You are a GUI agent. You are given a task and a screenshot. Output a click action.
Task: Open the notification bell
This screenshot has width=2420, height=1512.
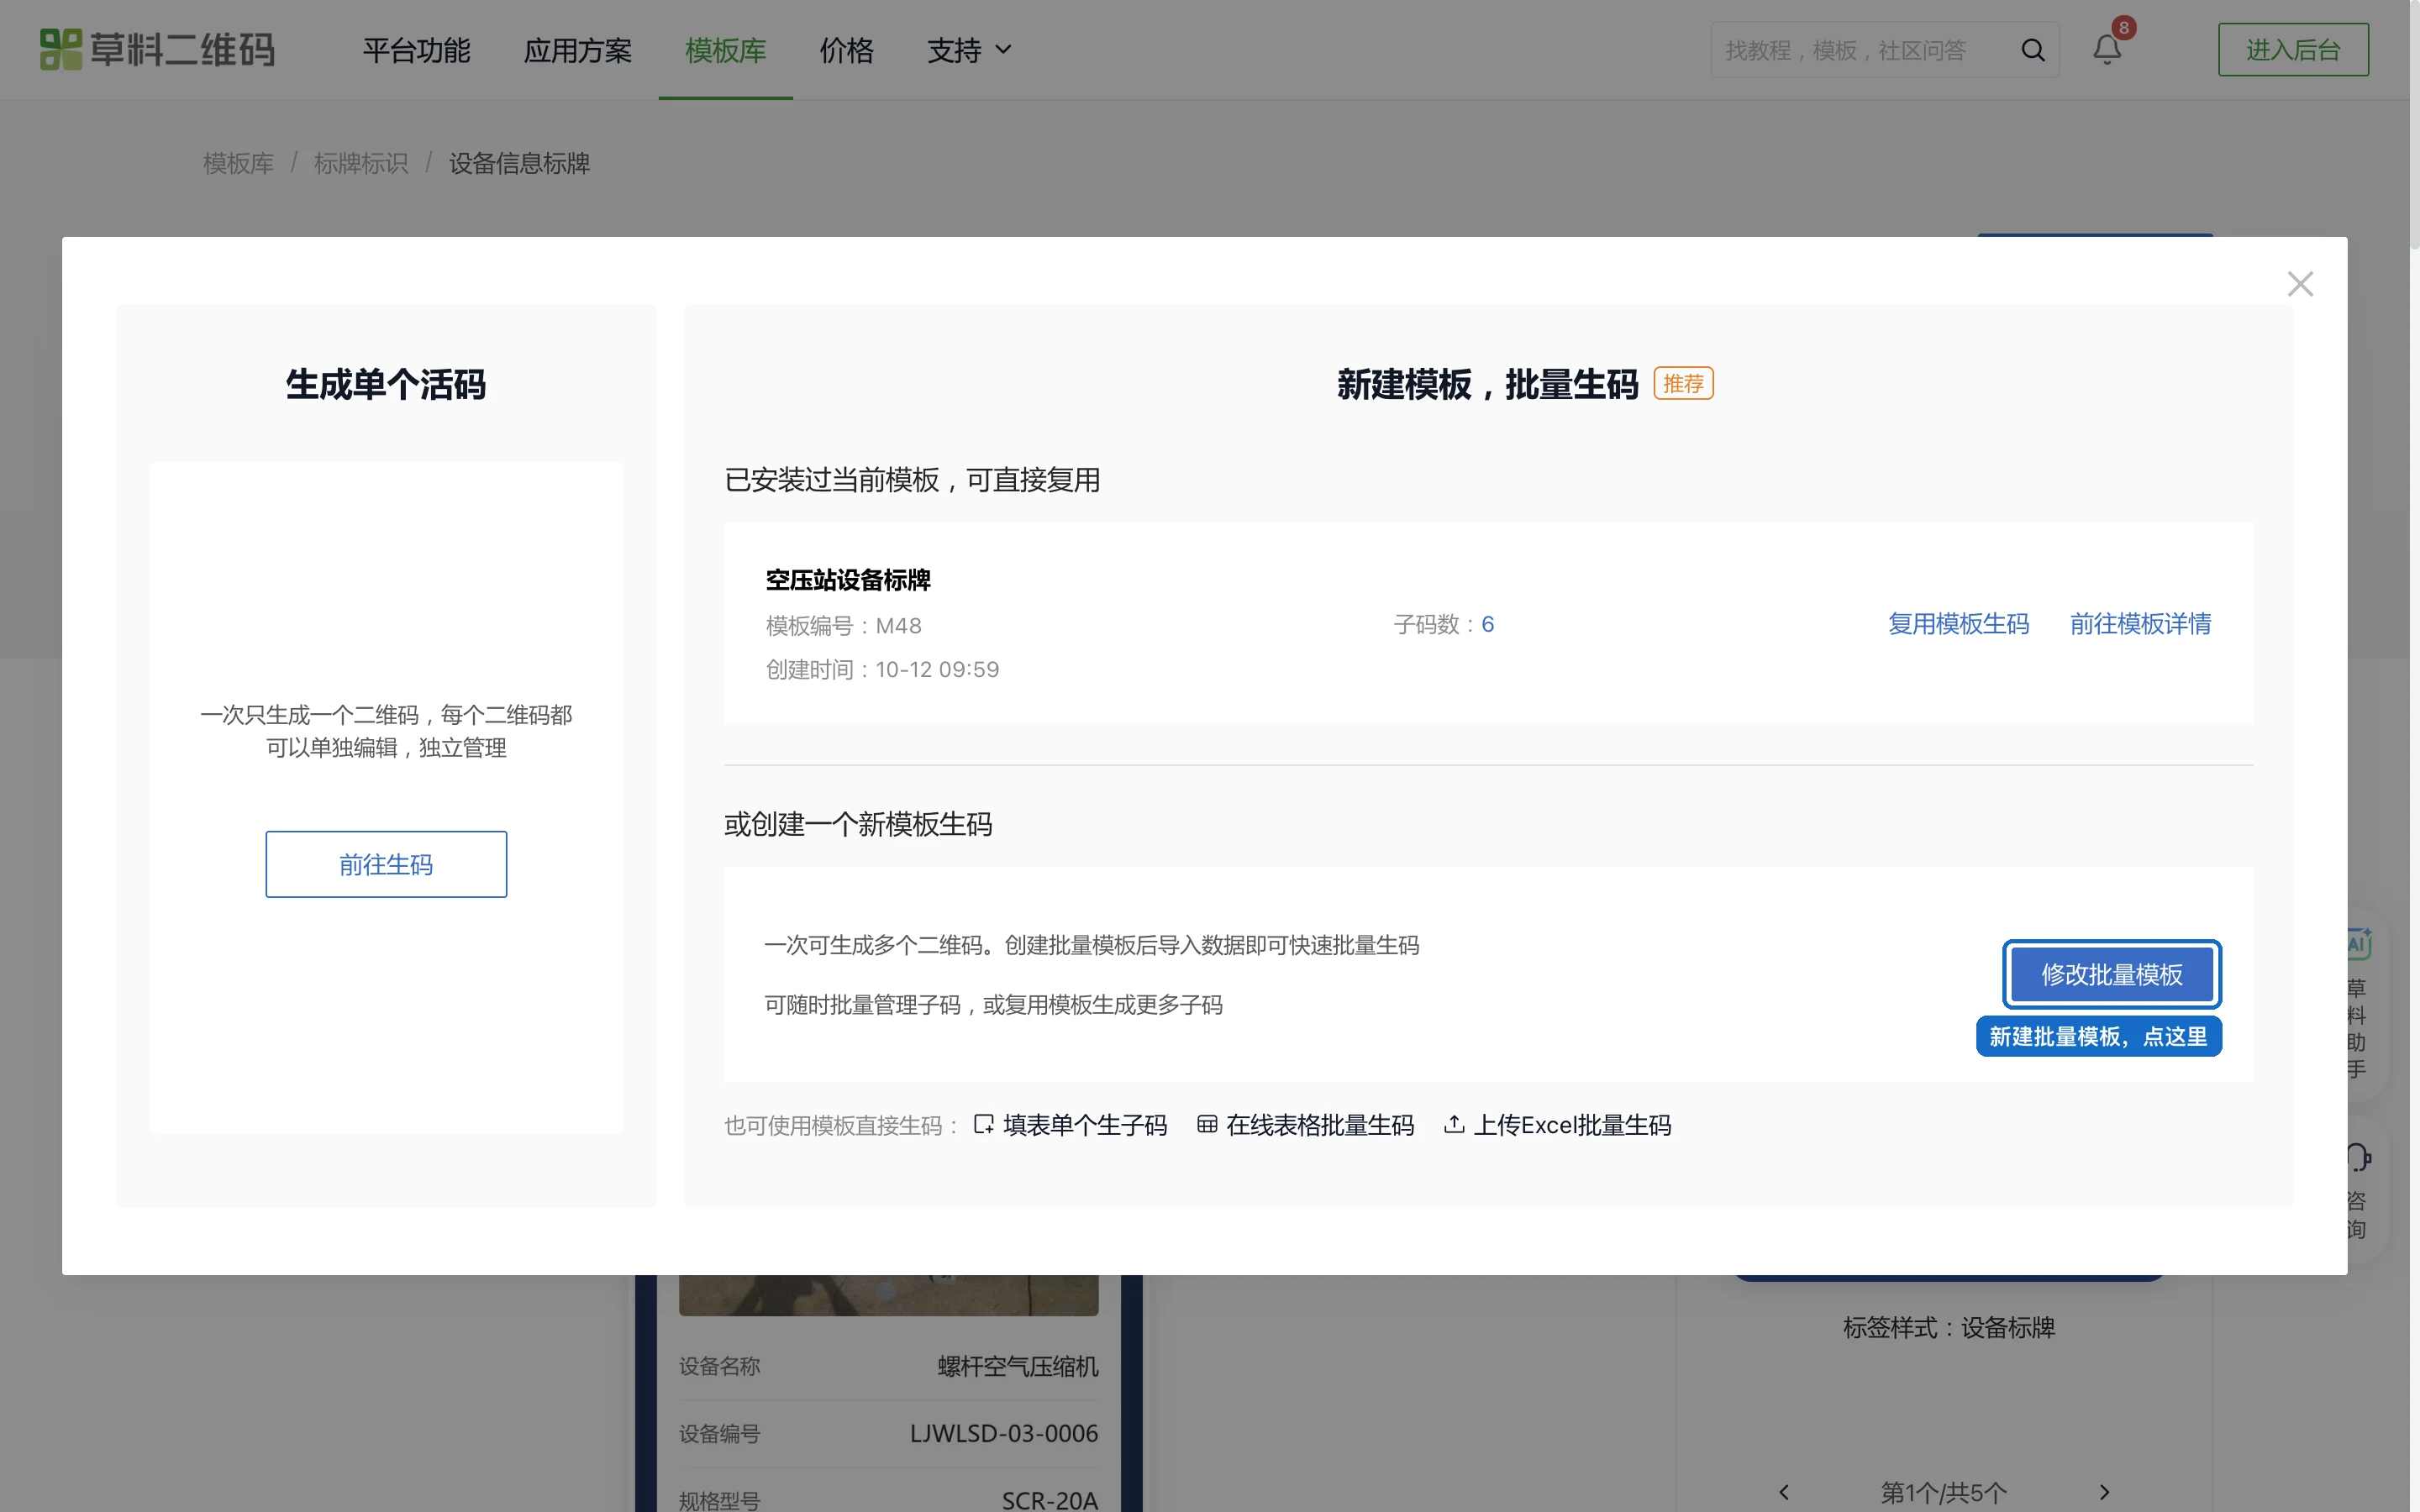(2107, 49)
